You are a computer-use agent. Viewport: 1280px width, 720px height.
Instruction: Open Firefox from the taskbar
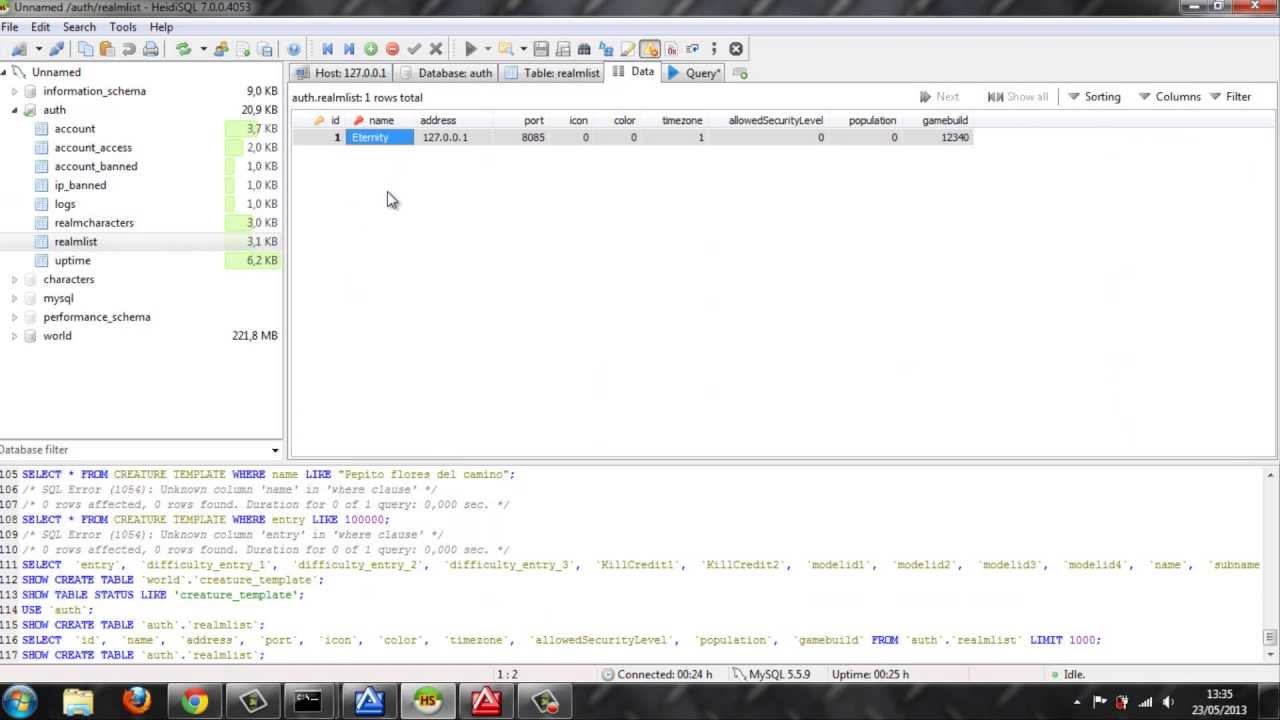click(x=136, y=701)
